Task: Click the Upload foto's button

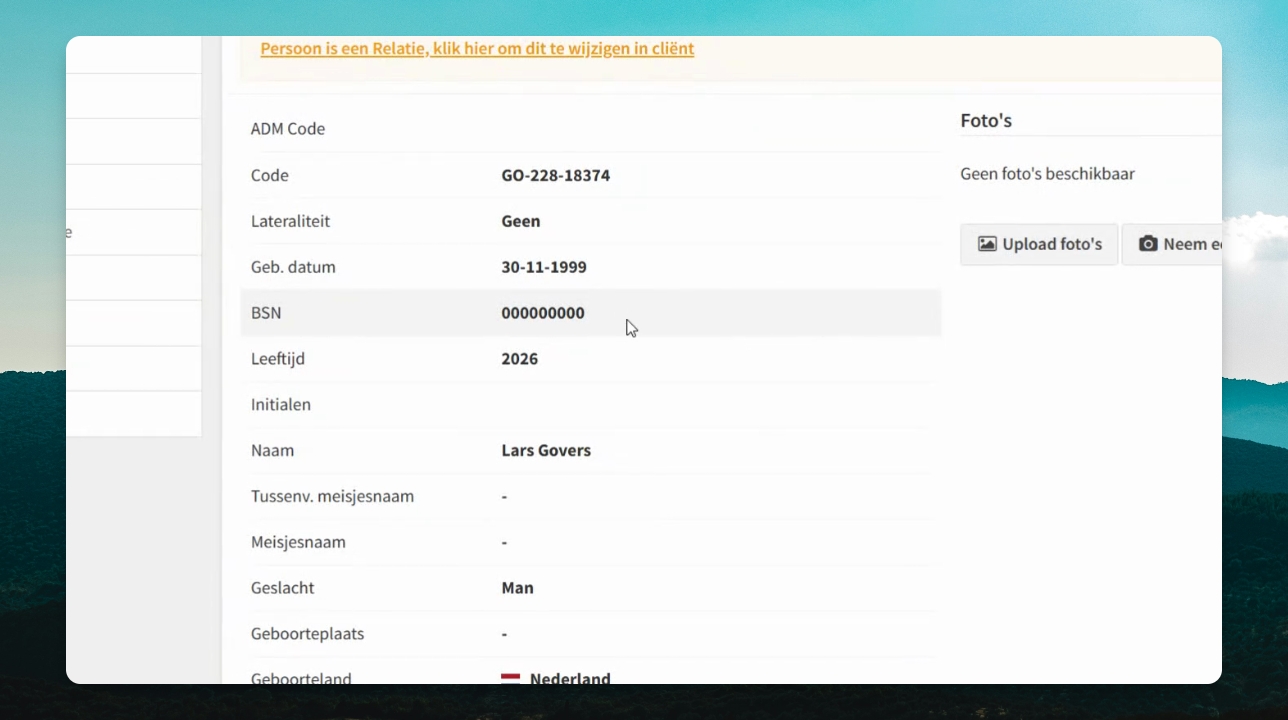Action: (1039, 244)
